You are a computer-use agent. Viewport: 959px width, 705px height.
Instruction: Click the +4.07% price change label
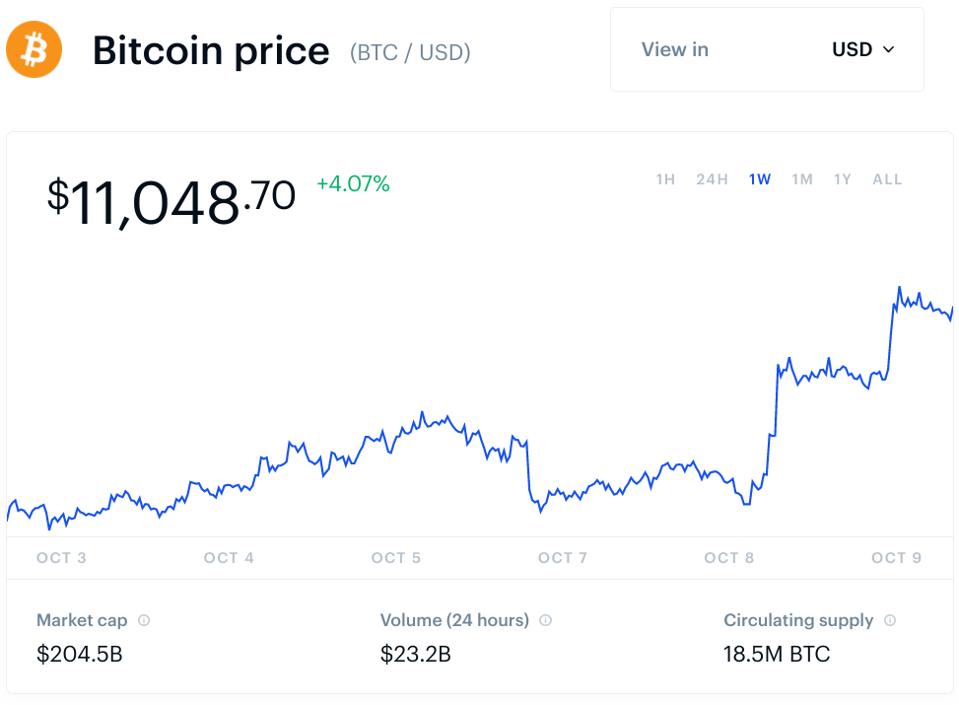[353, 184]
